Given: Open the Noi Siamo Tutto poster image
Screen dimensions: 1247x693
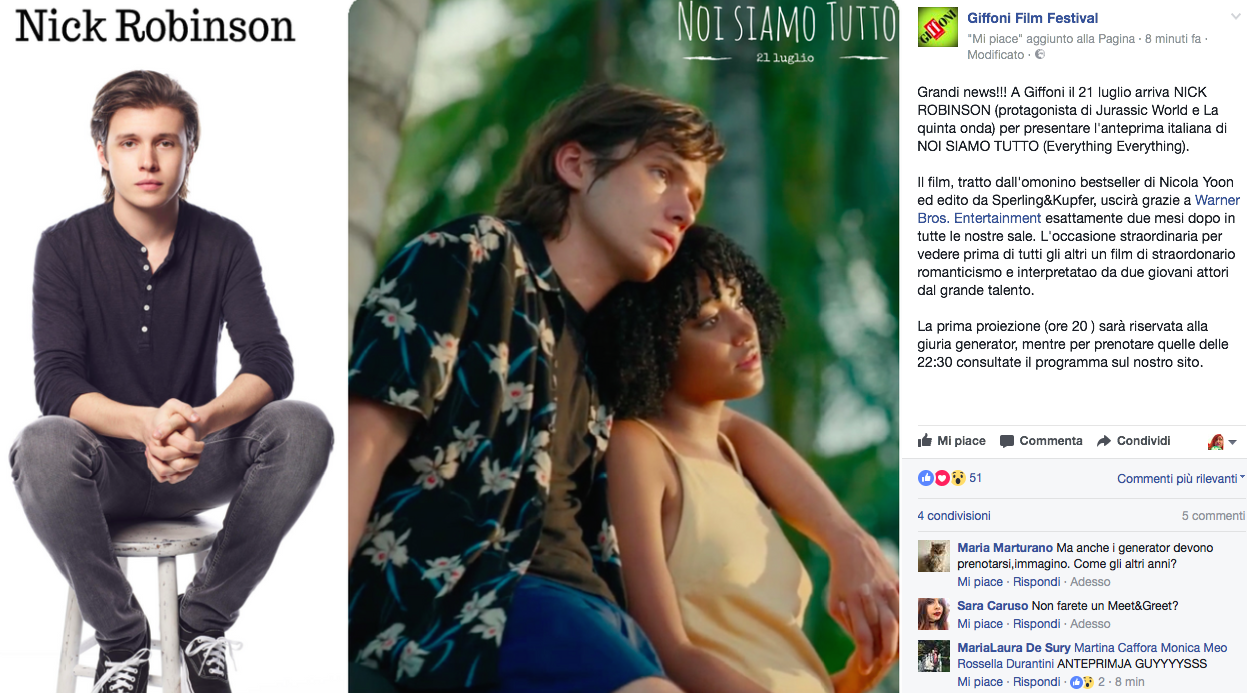Looking at the screenshot, I should pos(623,347).
